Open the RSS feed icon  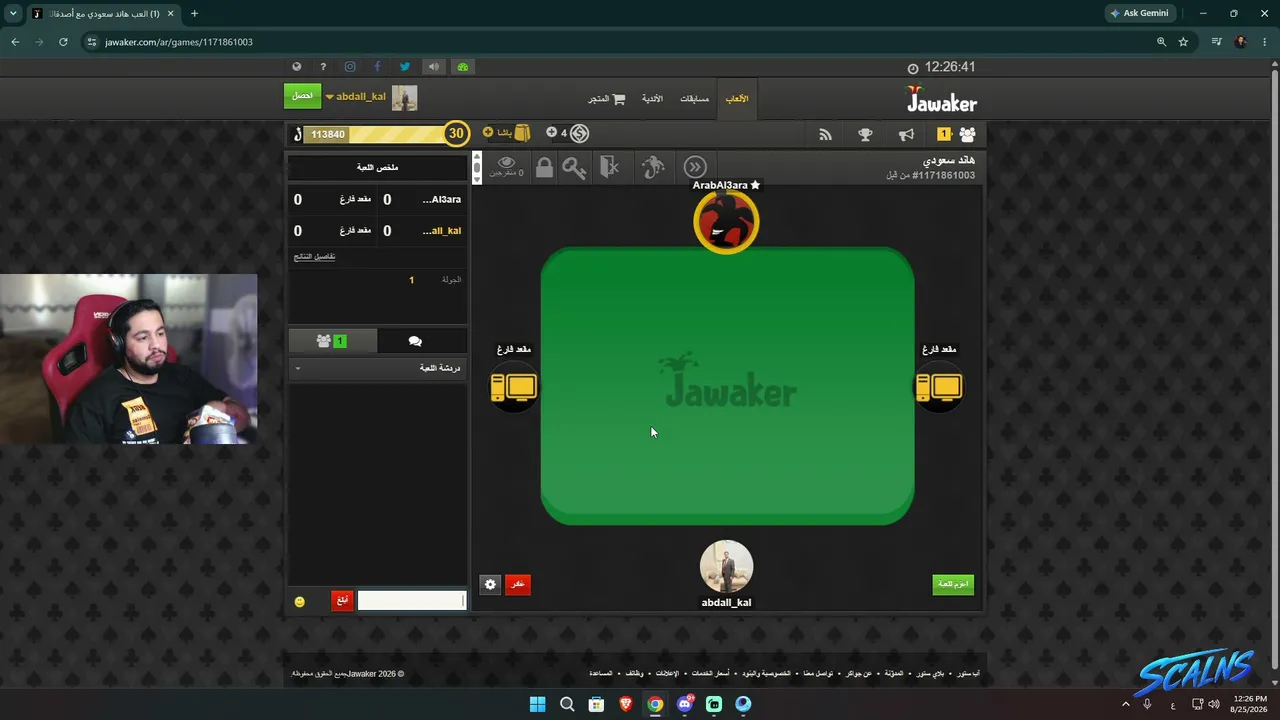[x=825, y=134]
